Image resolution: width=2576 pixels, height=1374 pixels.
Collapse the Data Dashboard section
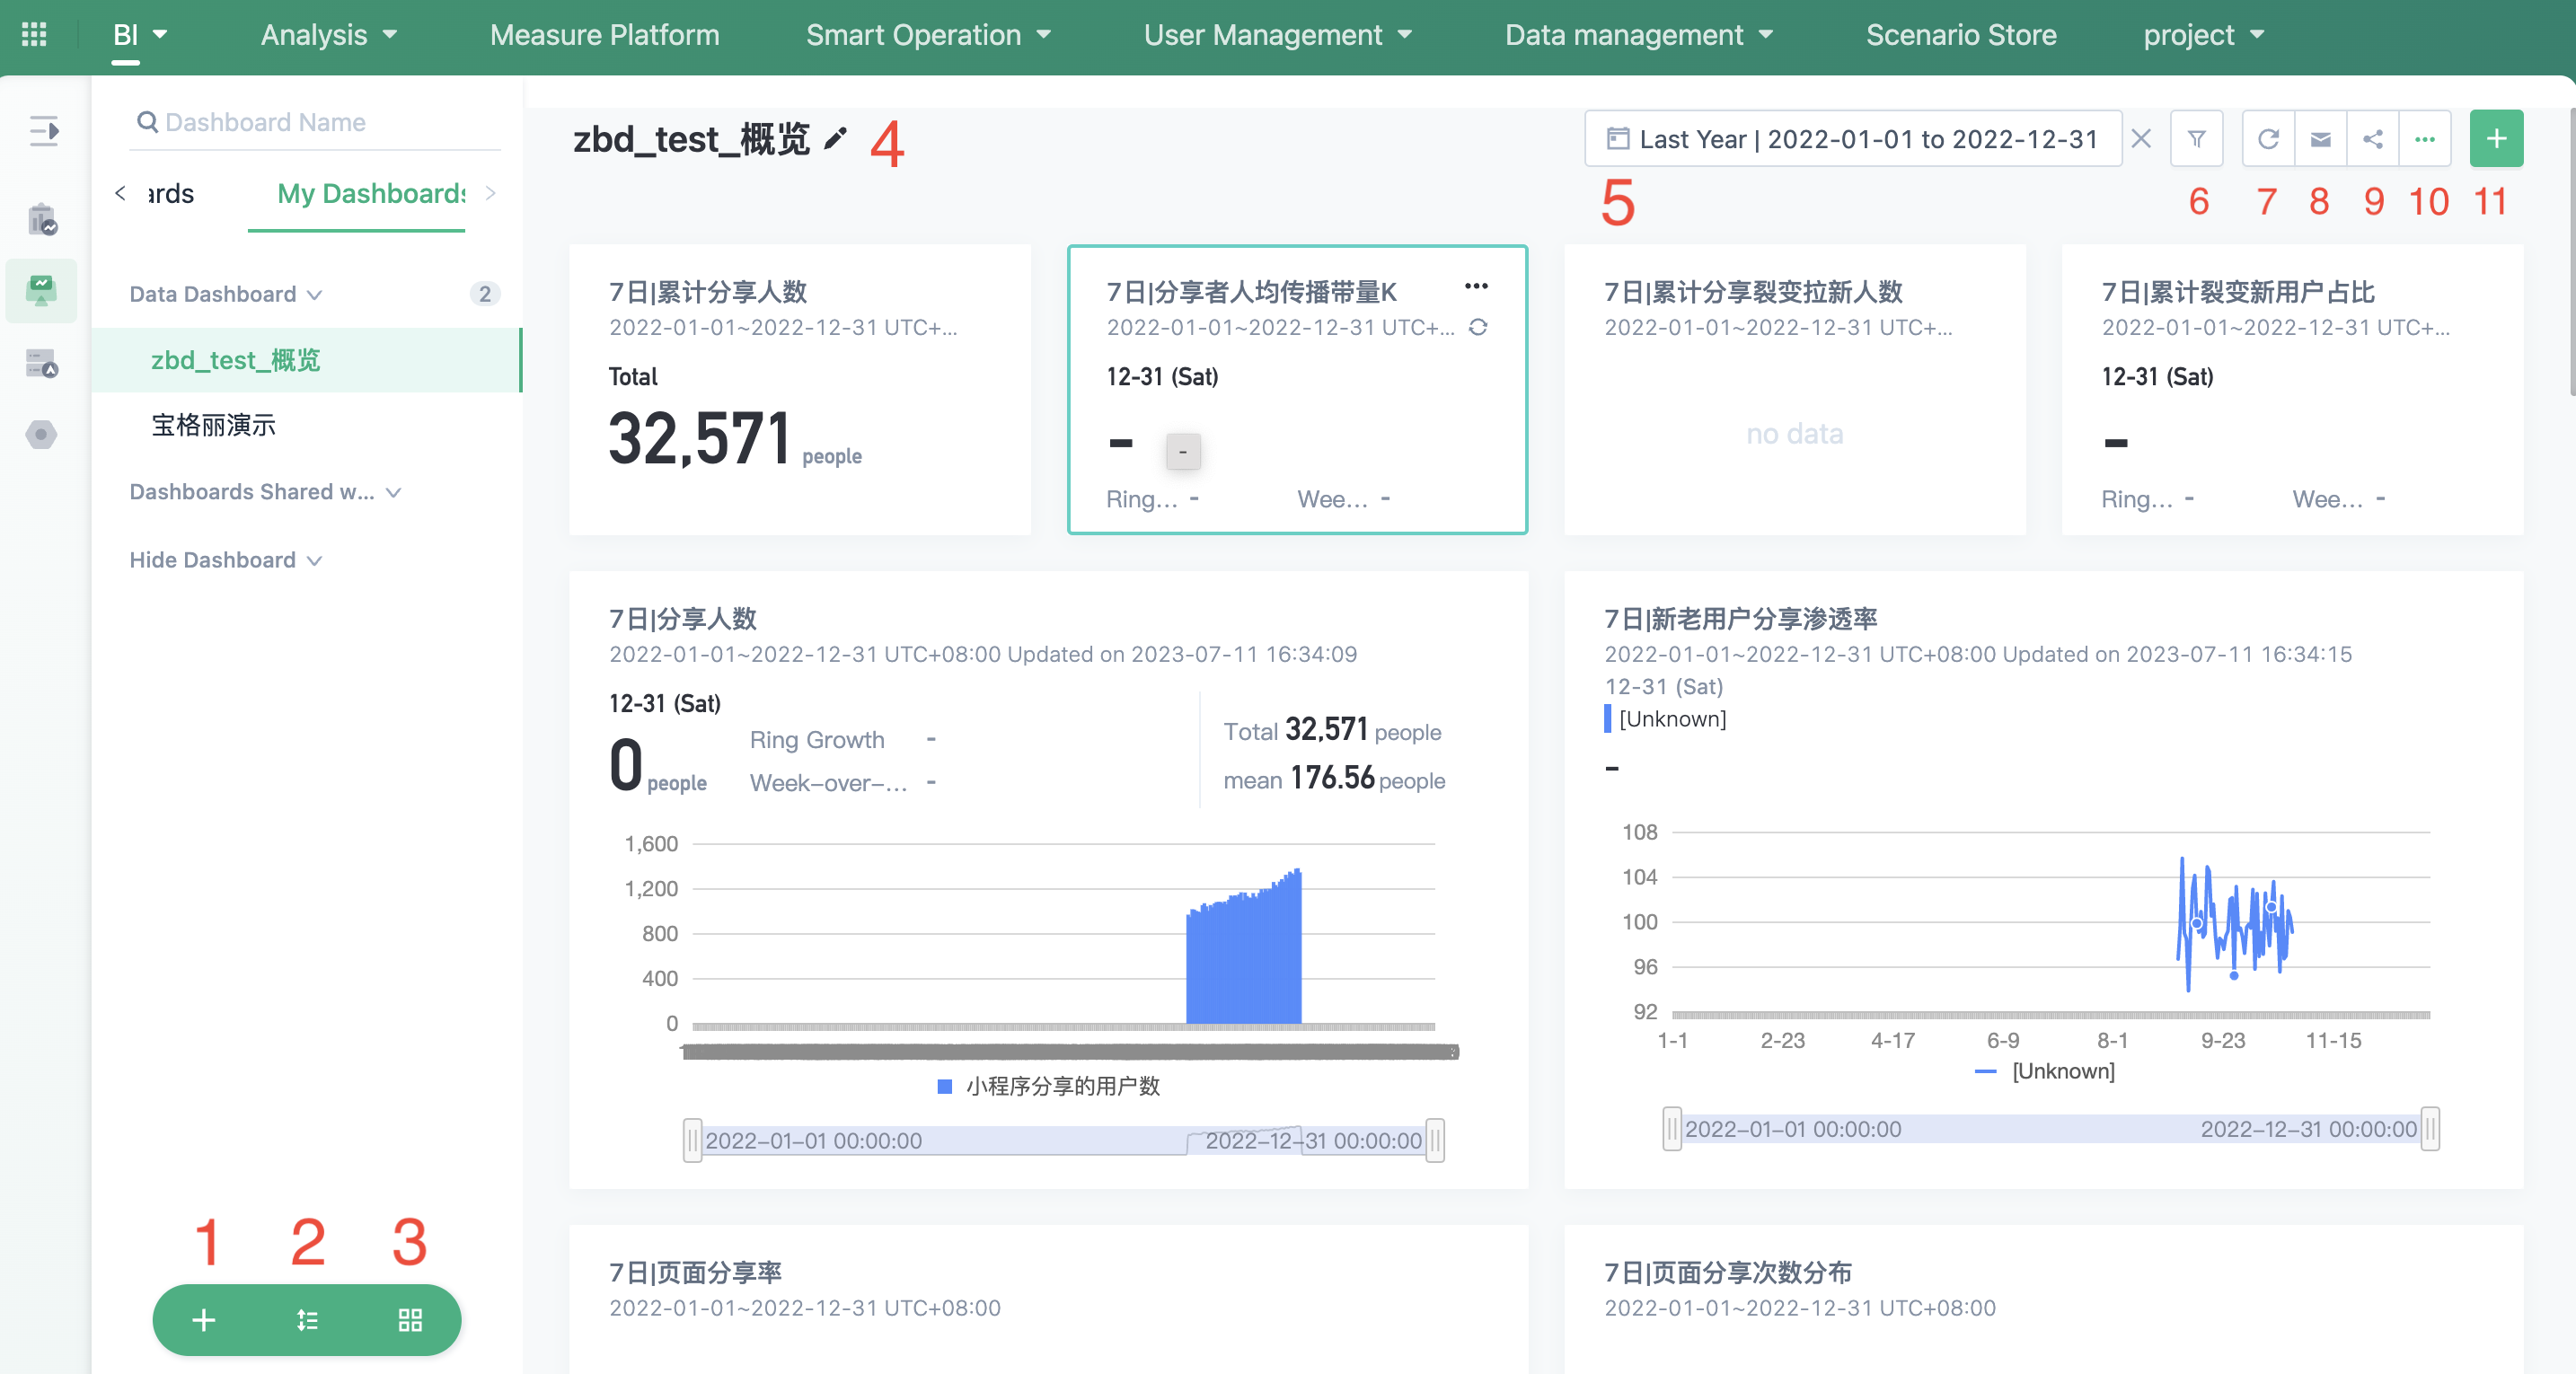pos(313,294)
